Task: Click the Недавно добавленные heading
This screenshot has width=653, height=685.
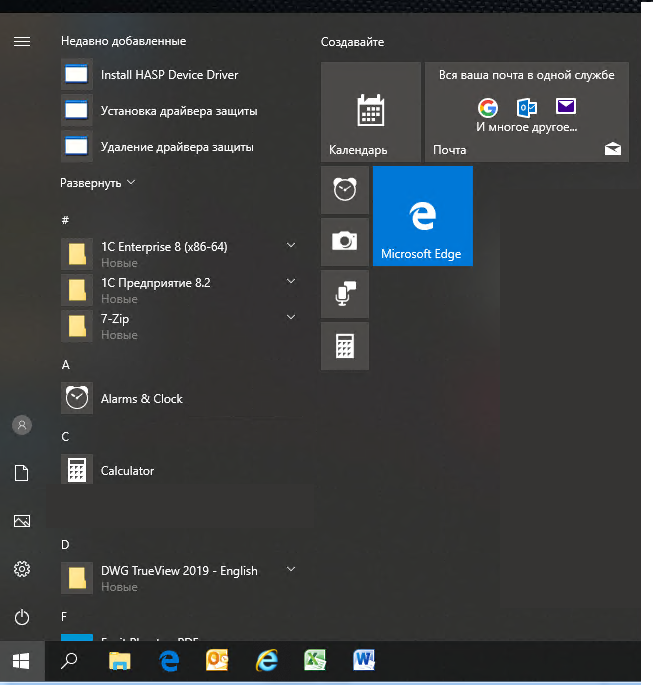Action: click(124, 41)
